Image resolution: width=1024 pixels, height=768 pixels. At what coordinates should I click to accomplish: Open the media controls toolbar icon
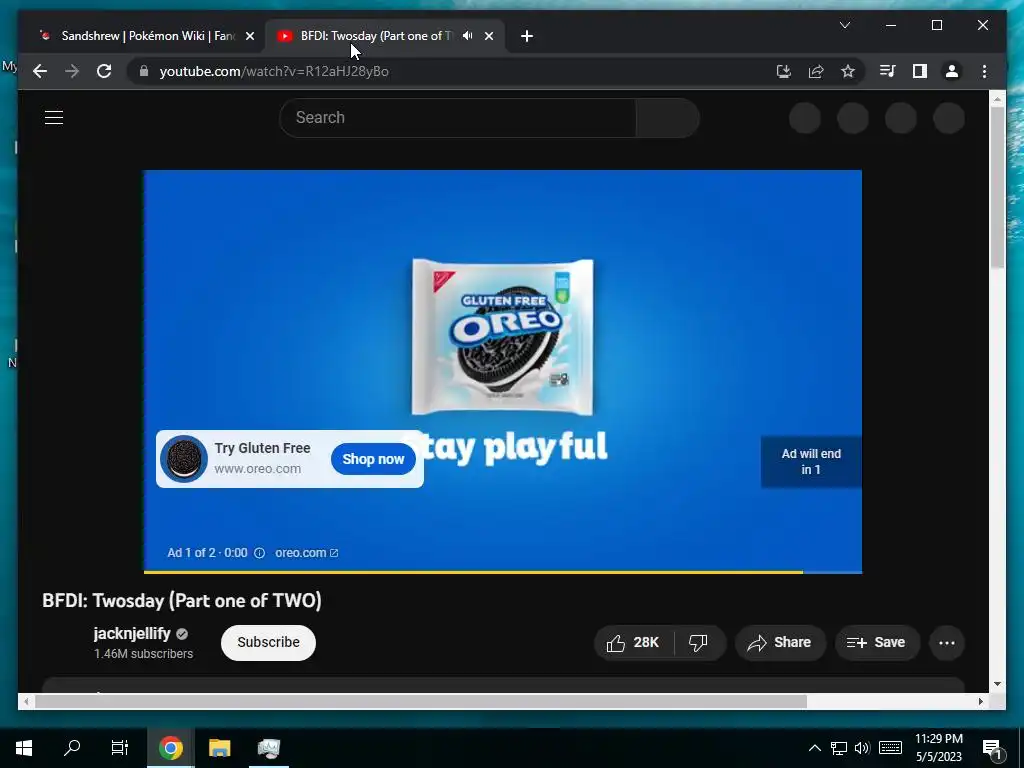[887, 71]
